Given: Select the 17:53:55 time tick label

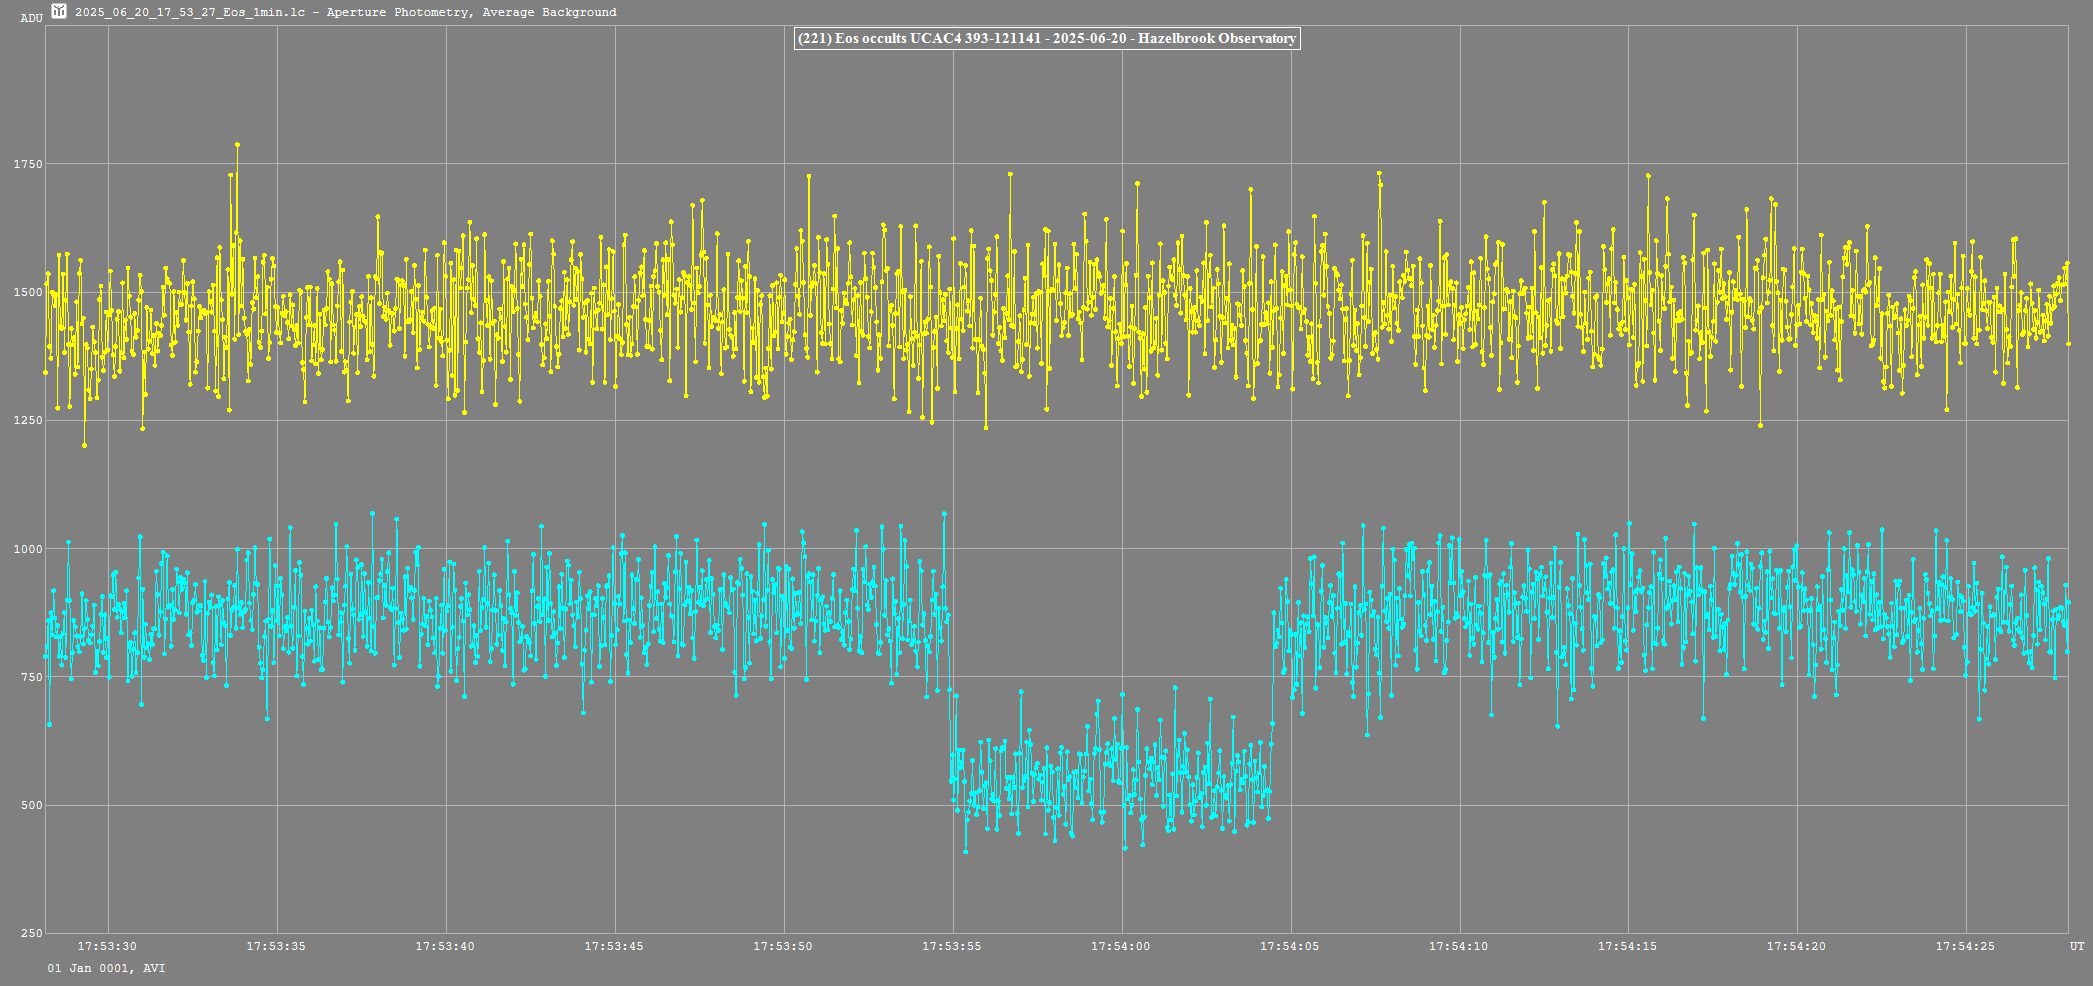Looking at the screenshot, I should (952, 946).
